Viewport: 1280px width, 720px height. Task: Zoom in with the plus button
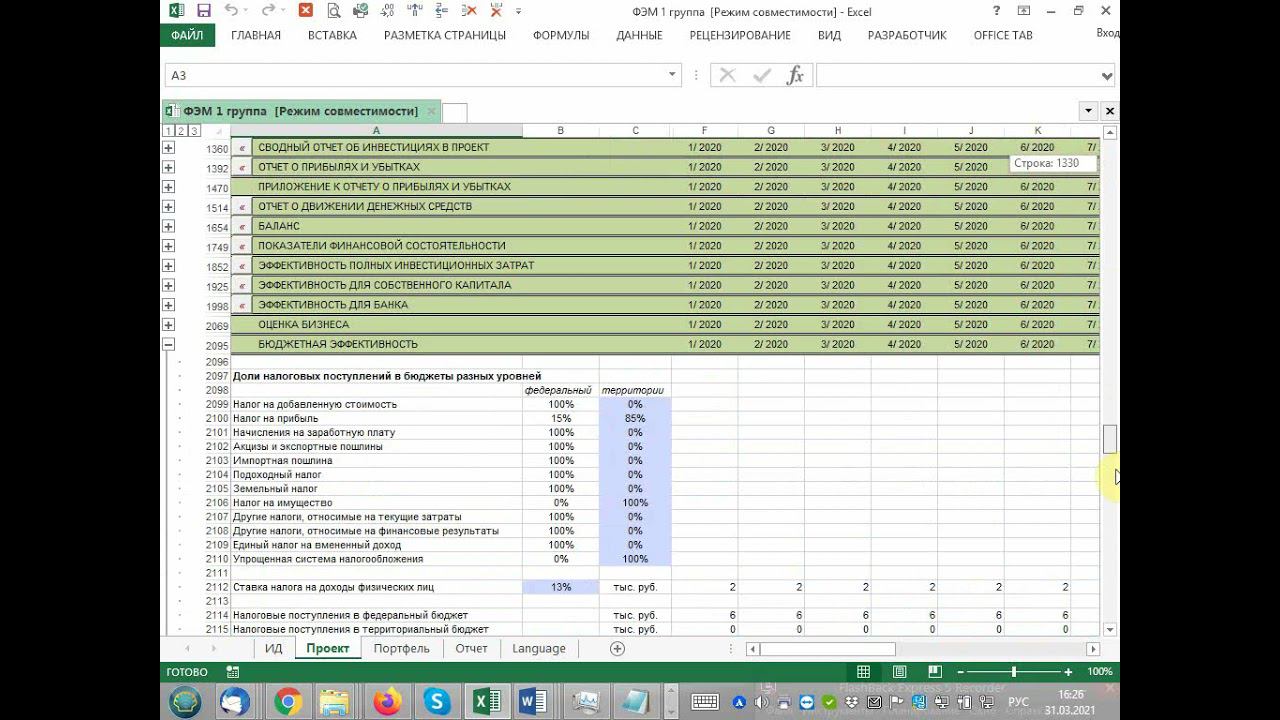tap(1068, 672)
